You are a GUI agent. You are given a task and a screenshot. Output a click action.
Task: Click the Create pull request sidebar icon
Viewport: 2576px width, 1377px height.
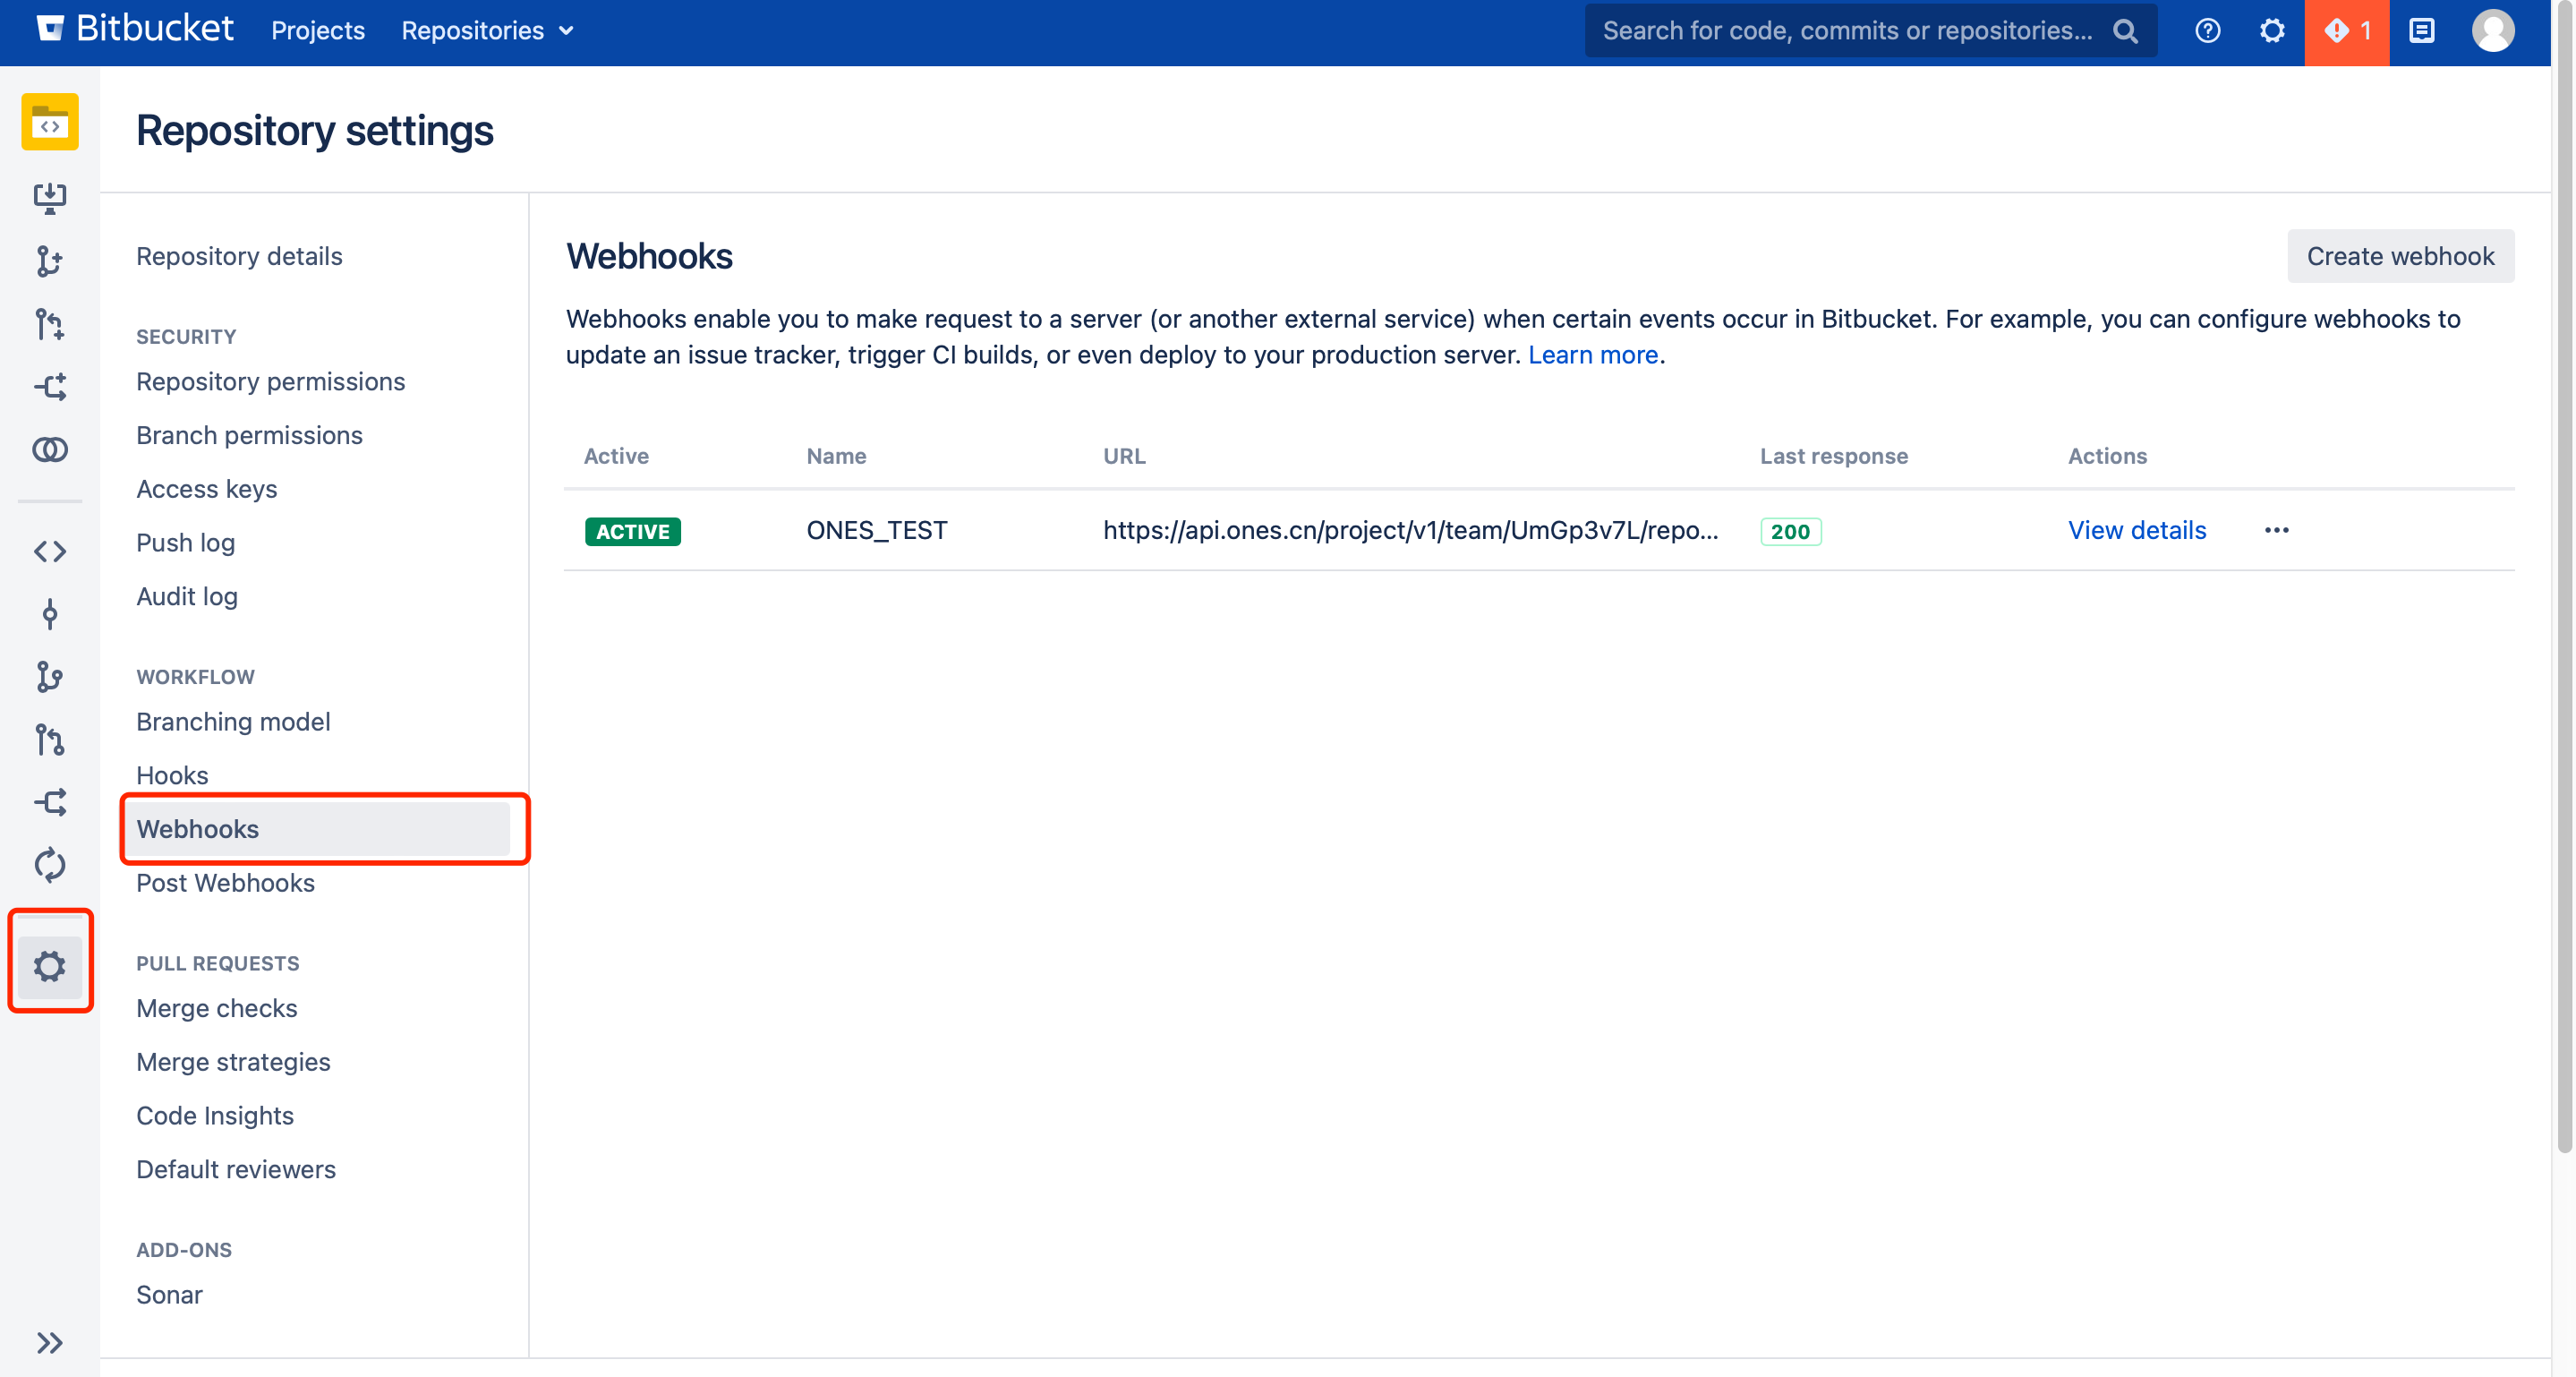click(x=50, y=324)
